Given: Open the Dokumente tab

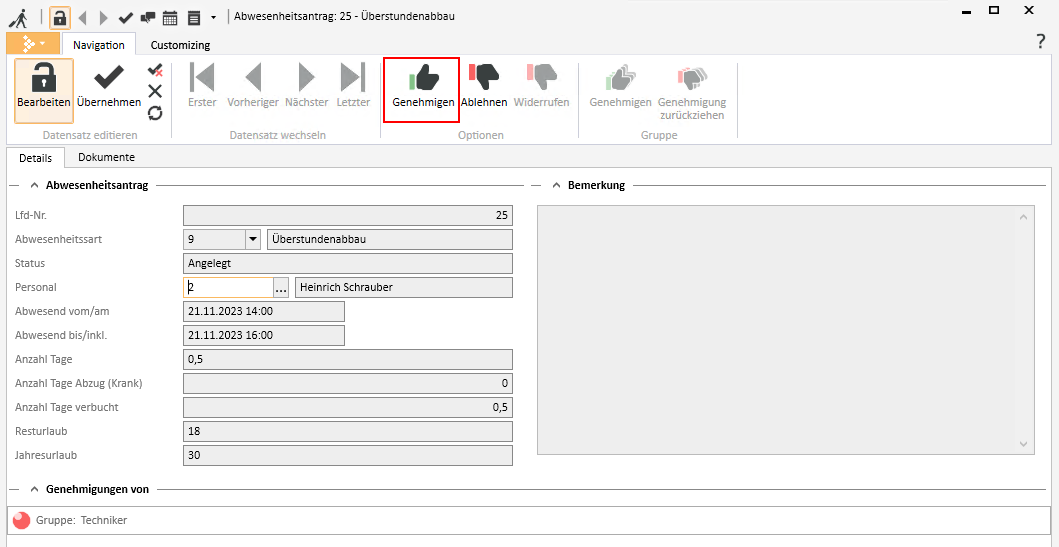Looking at the screenshot, I should pos(107,157).
